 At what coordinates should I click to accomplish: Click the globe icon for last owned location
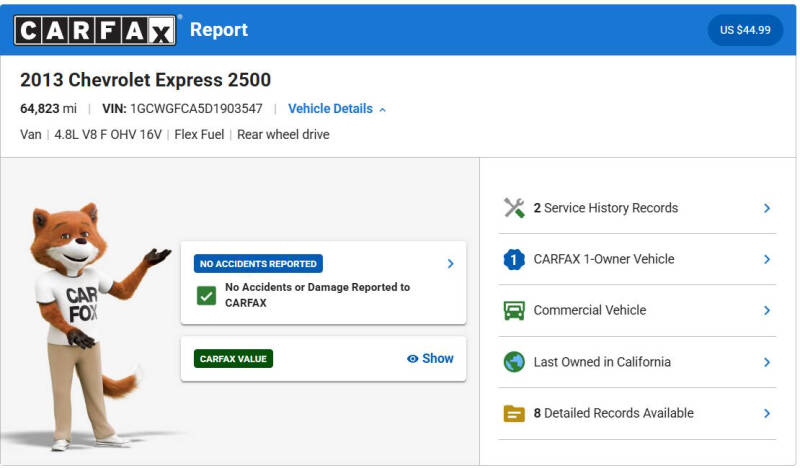pos(514,362)
